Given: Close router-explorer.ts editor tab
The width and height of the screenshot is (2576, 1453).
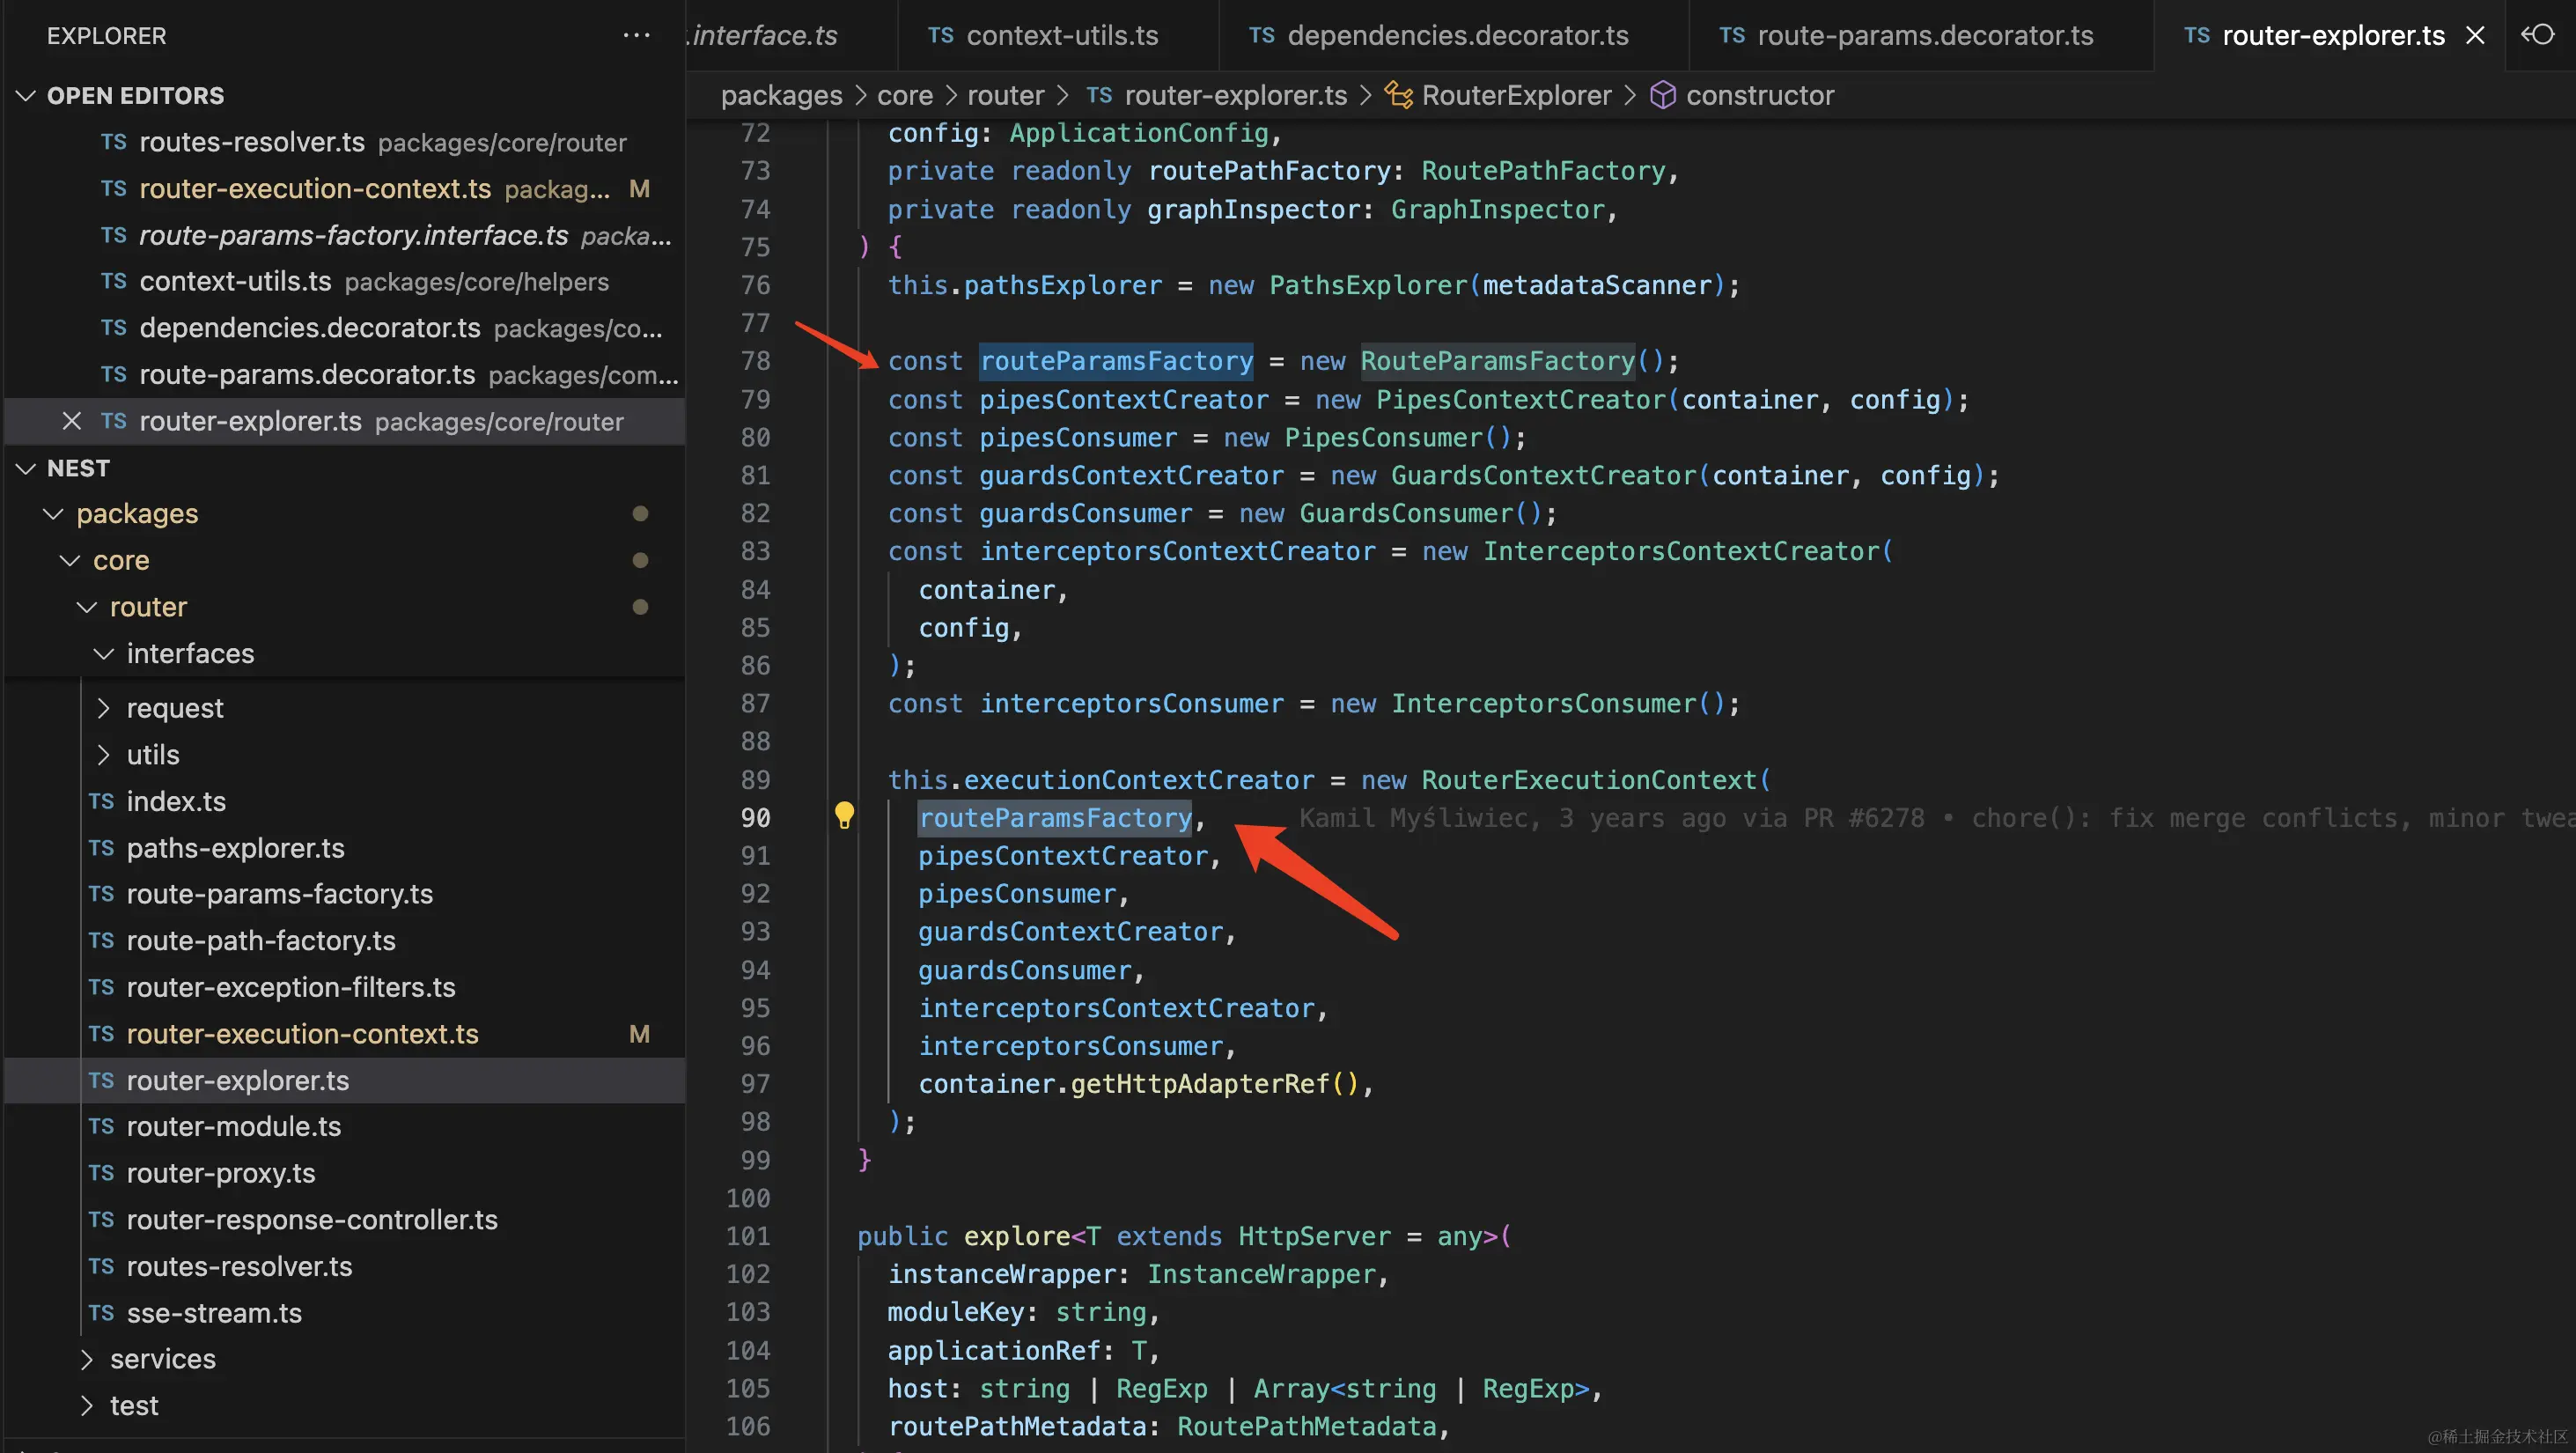Looking at the screenshot, I should [x=2475, y=36].
